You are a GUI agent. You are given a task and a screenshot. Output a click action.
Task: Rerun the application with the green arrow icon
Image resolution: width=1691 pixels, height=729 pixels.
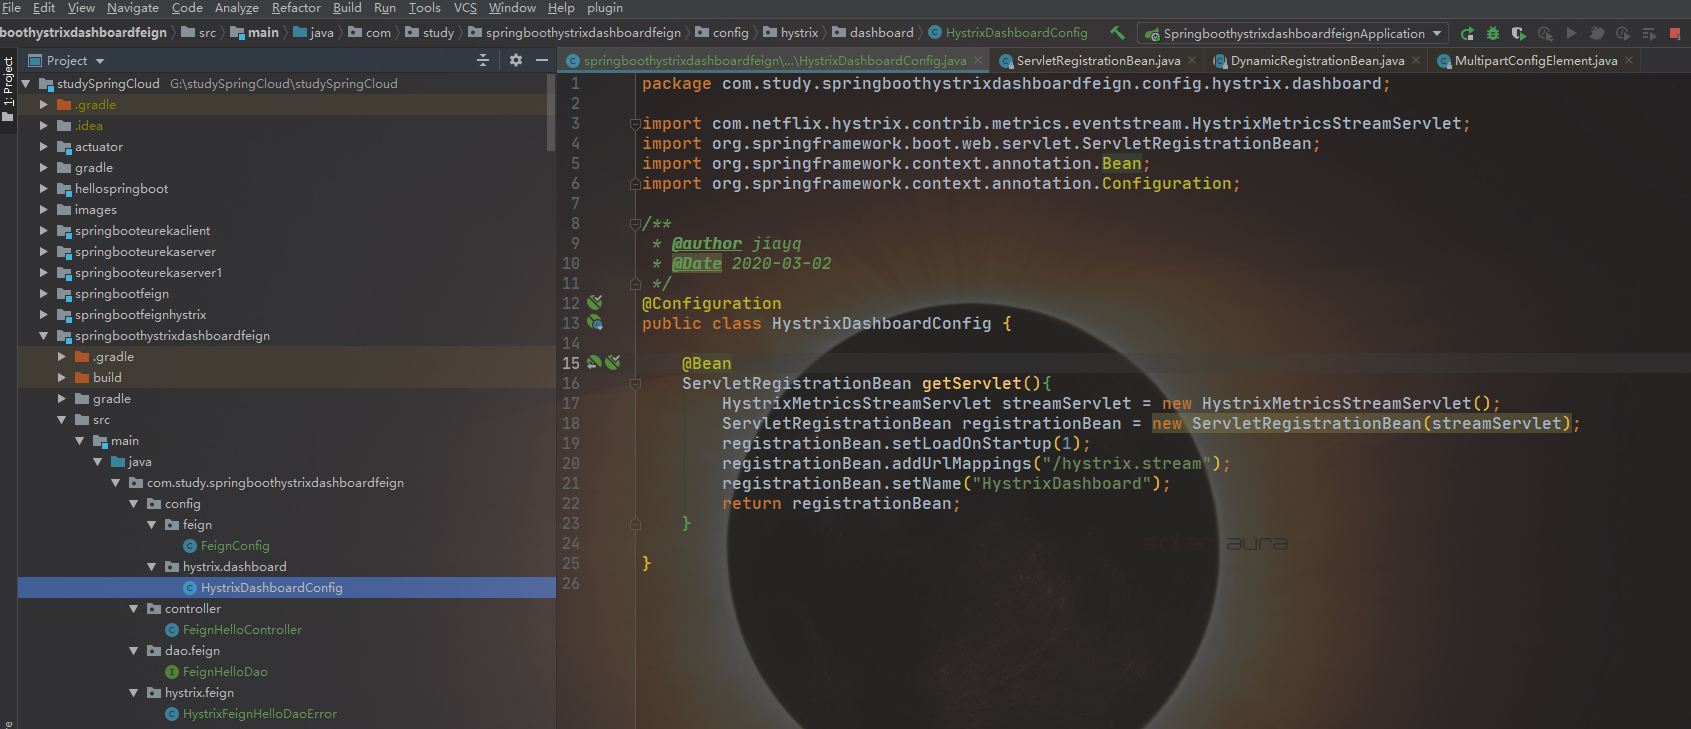point(1467,33)
